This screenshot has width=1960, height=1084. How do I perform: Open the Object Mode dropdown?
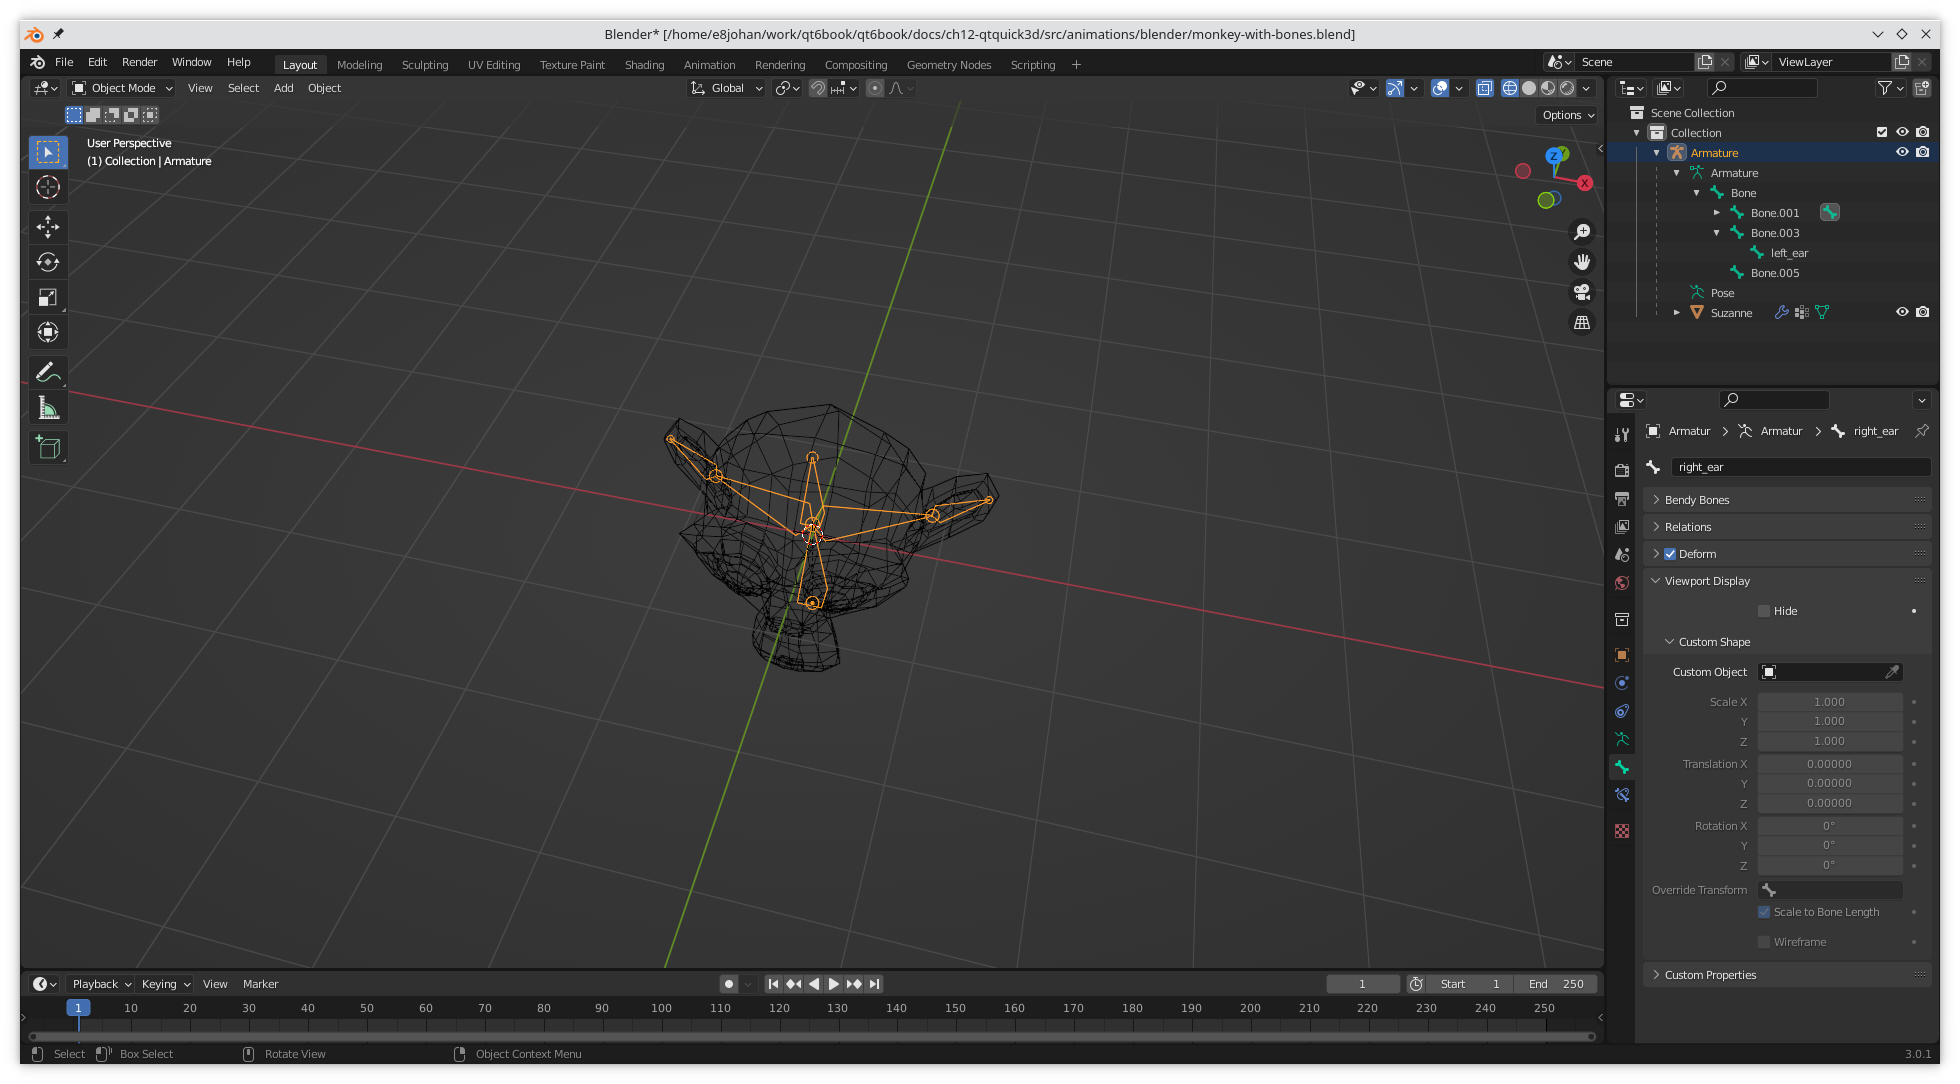click(123, 88)
